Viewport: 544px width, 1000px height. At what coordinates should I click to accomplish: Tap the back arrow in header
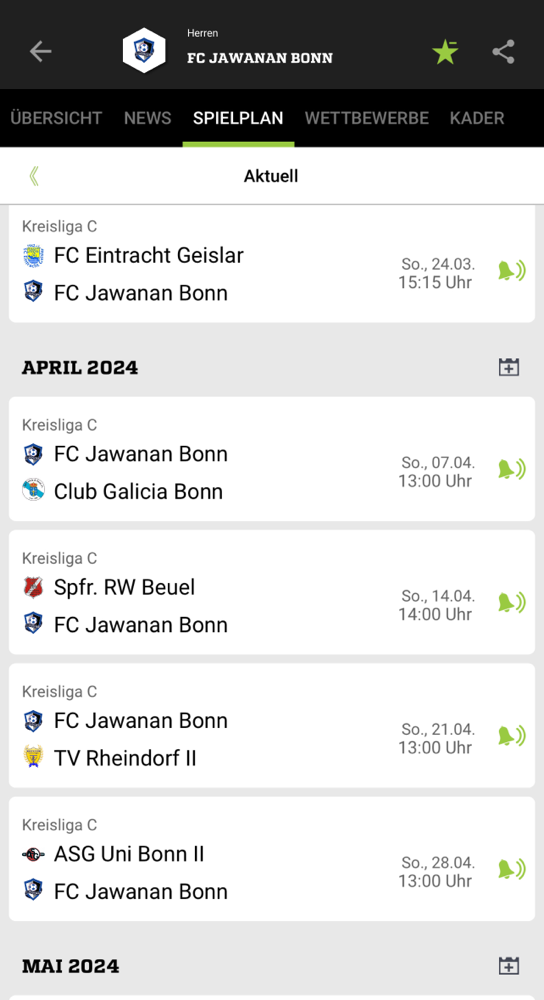(x=40, y=51)
